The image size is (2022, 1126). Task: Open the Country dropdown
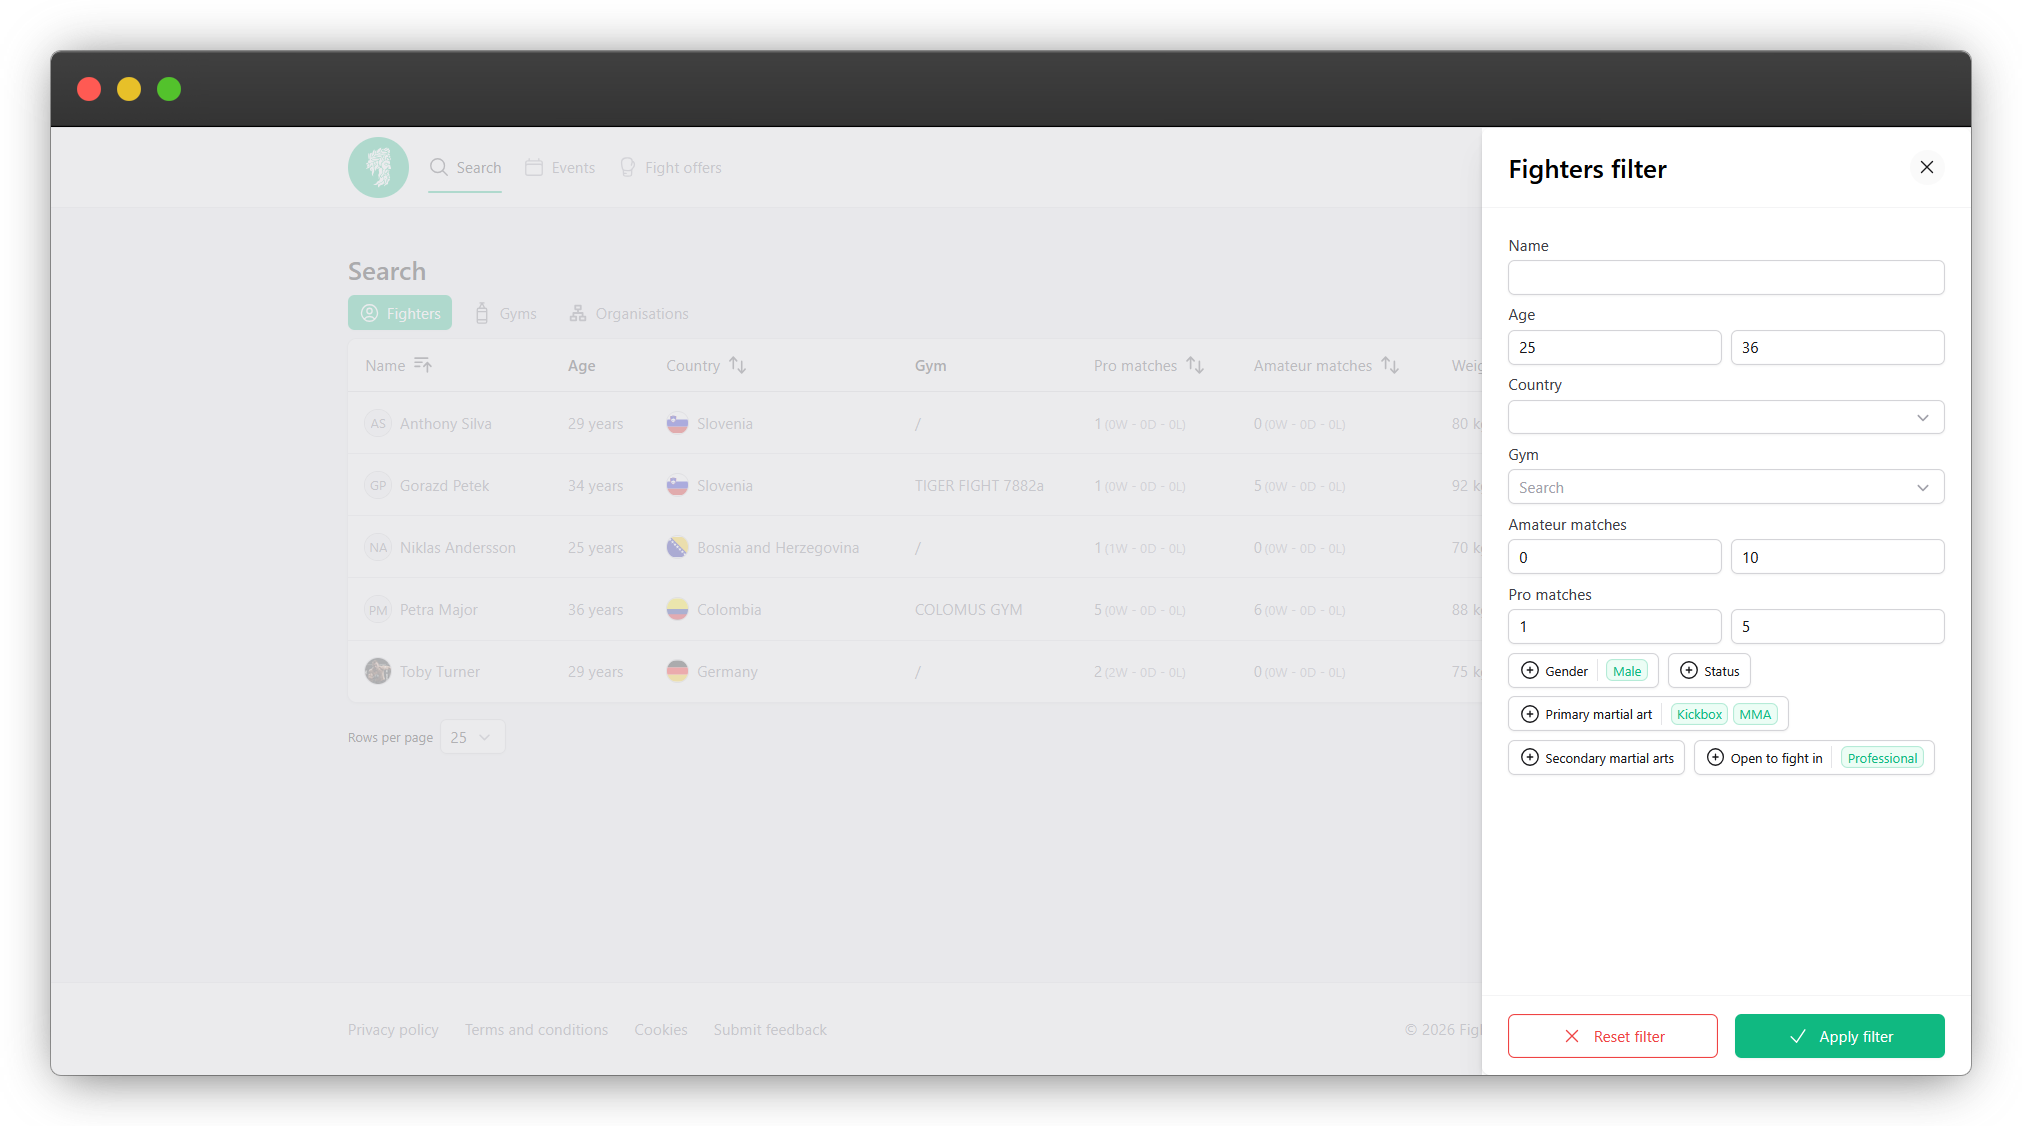(1726, 417)
